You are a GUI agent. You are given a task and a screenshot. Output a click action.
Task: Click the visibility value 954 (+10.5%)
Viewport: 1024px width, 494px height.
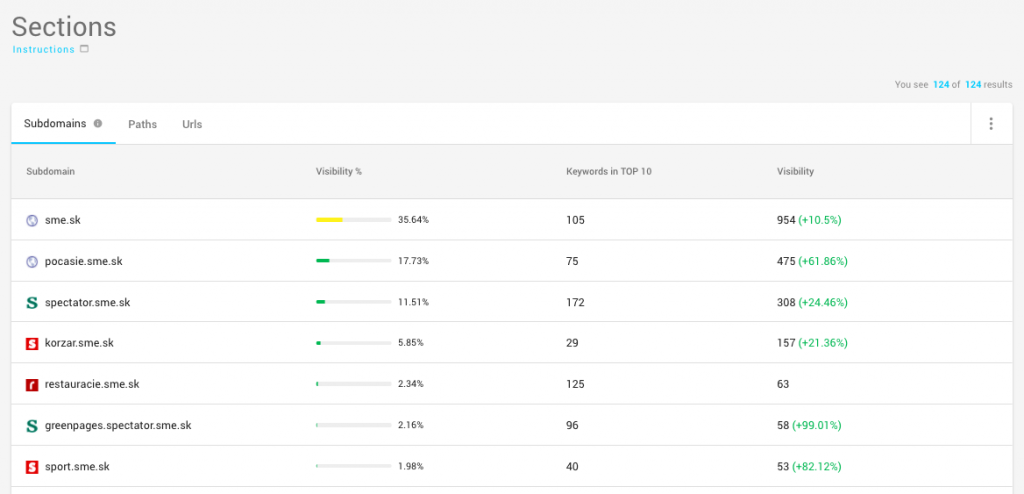coord(809,220)
